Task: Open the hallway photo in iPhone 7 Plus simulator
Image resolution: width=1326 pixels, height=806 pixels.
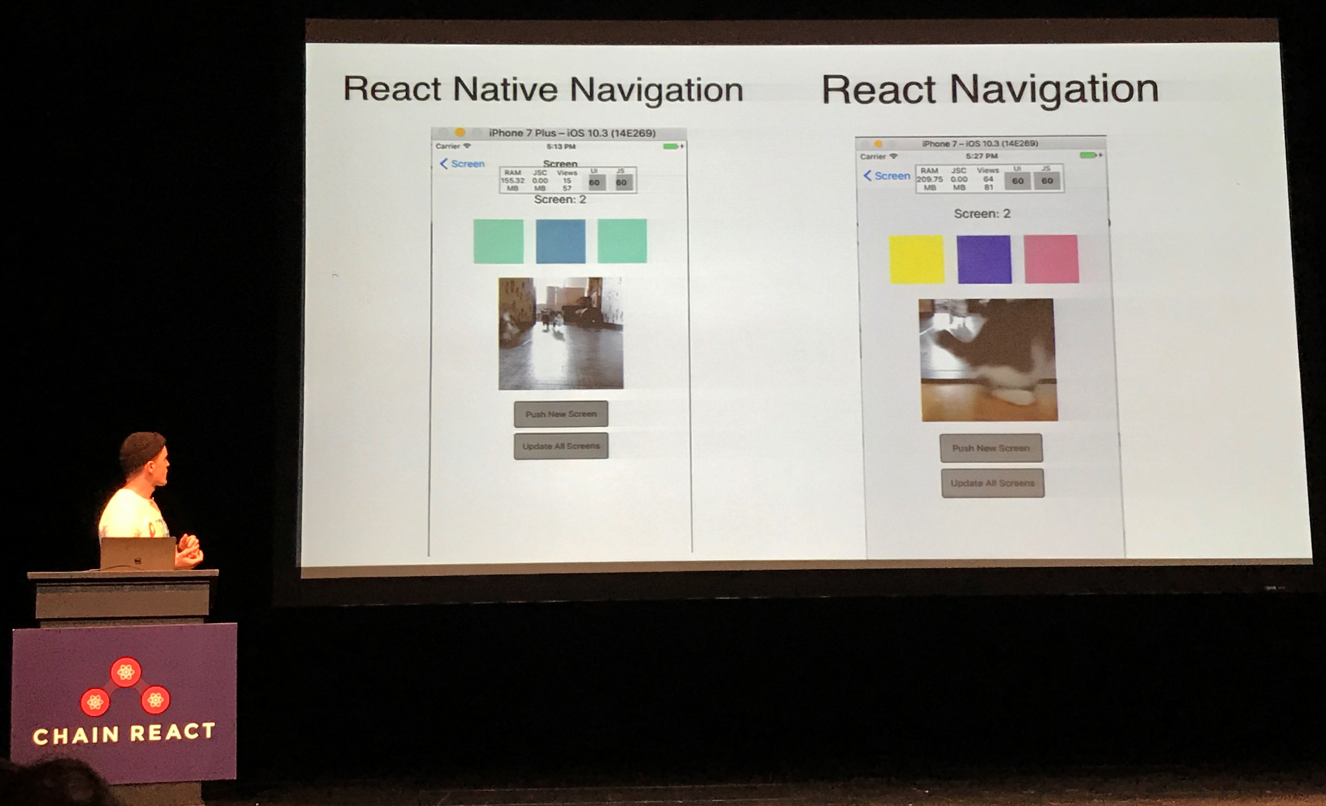Action: [561, 333]
